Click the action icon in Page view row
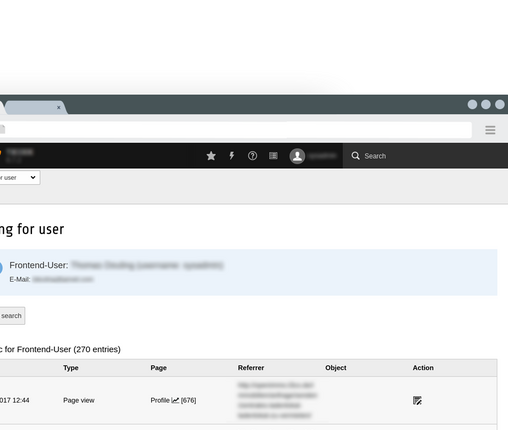508x430 pixels. (417, 400)
